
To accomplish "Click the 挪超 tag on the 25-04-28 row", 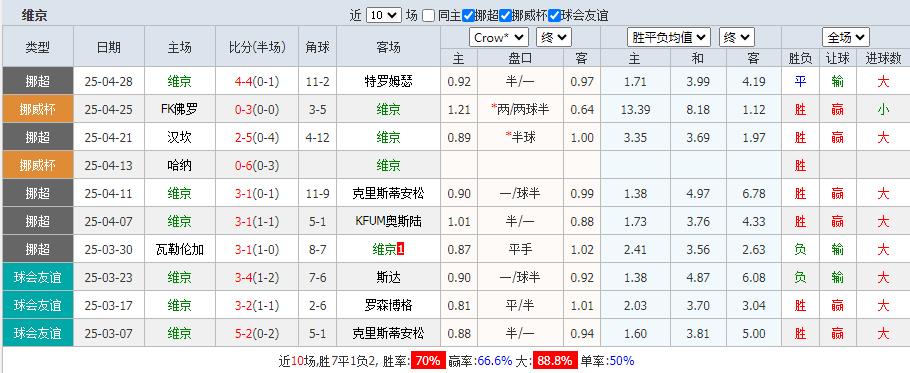I will tap(38, 81).
